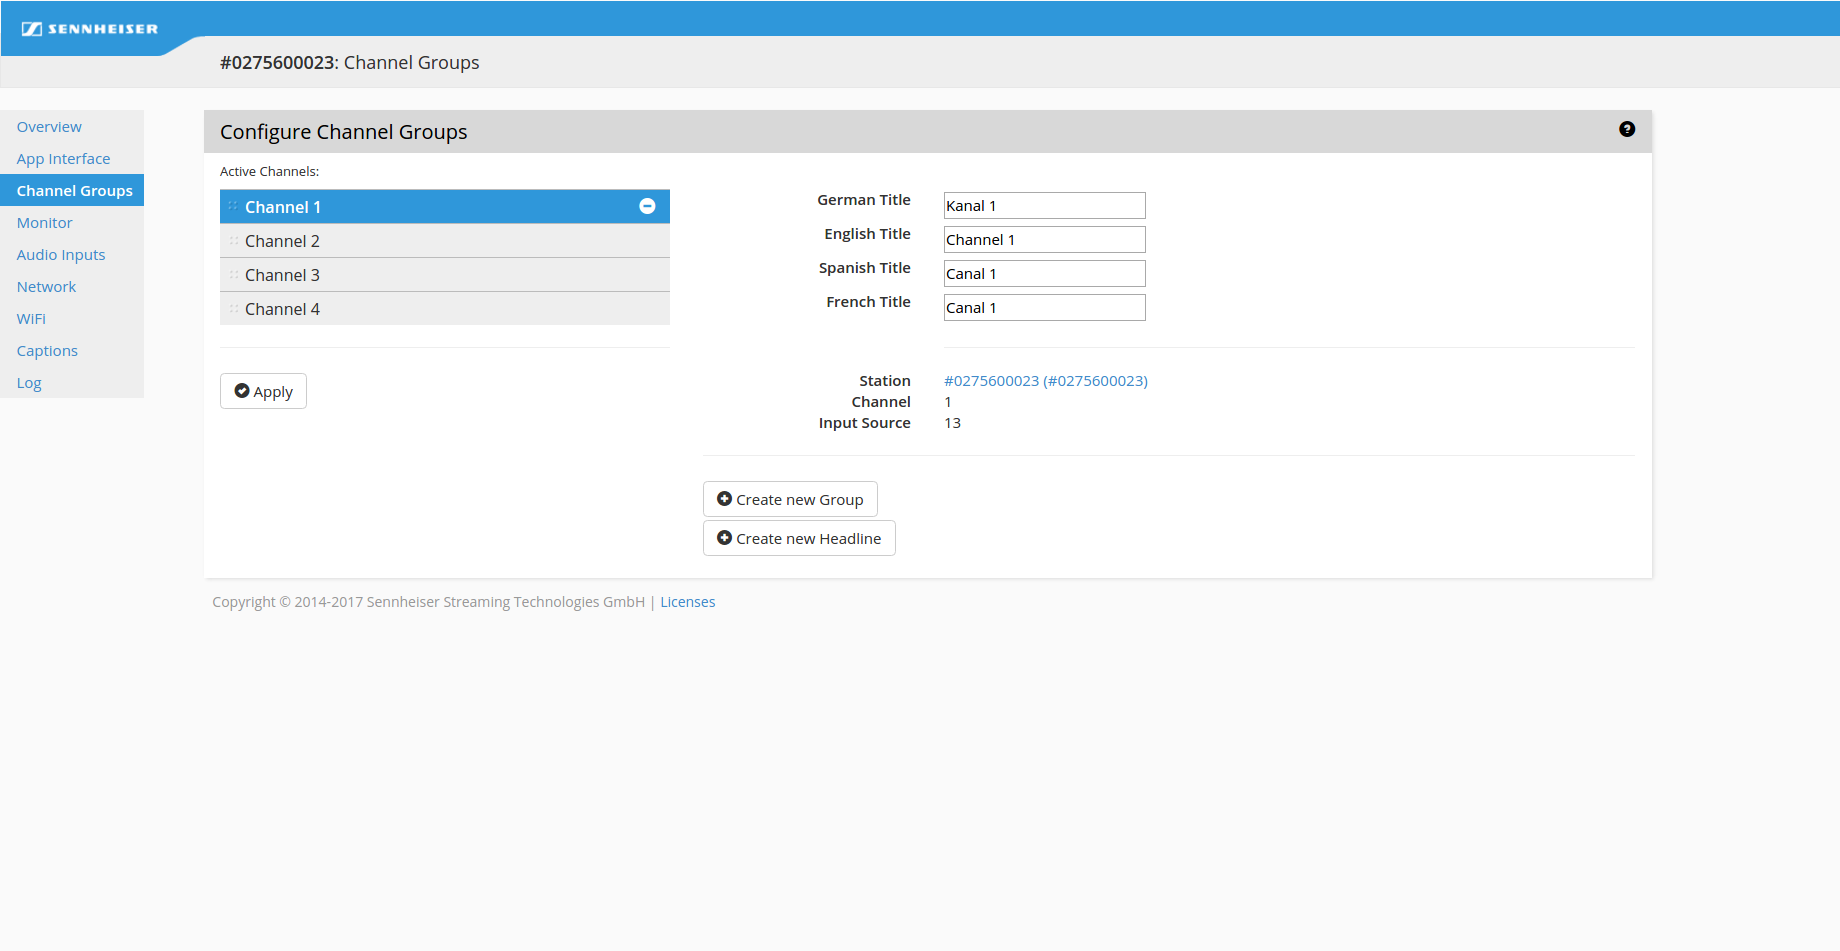Viewport: 1840px width, 951px height.
Task: Click the Channel 3 drag handle
Action: (x=233, y=275)
